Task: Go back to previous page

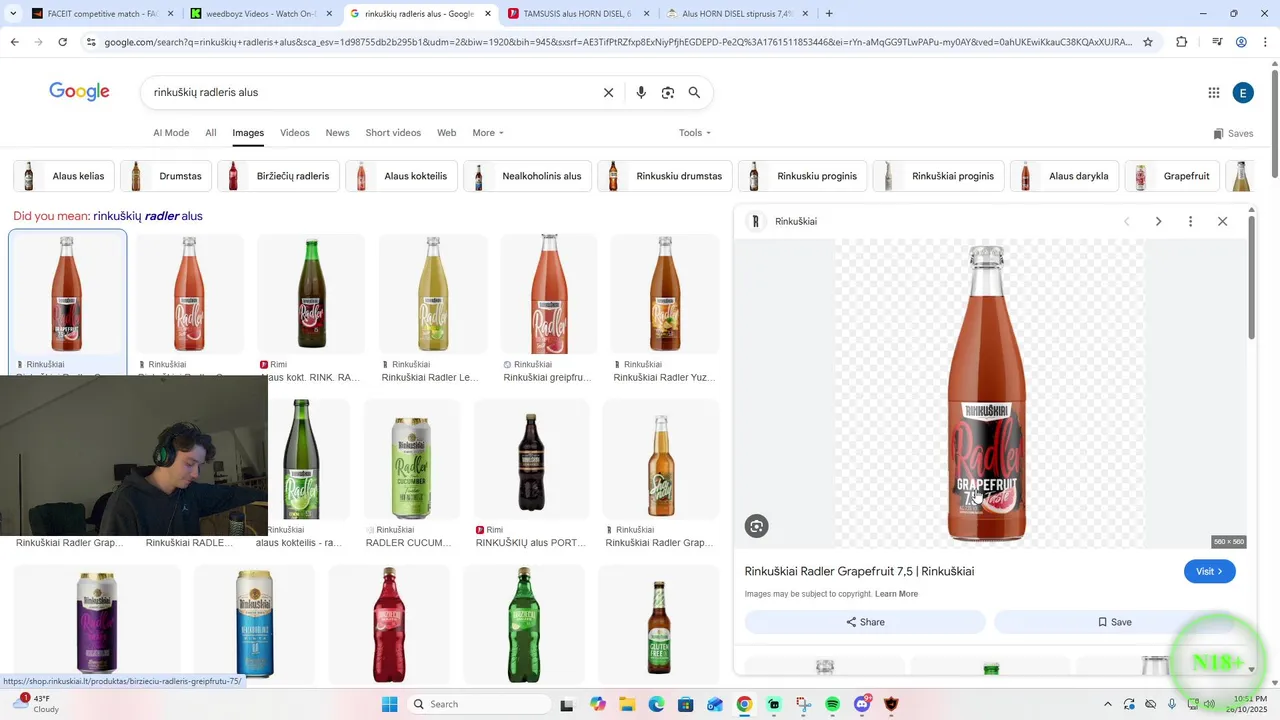Action: pos(14,42)
